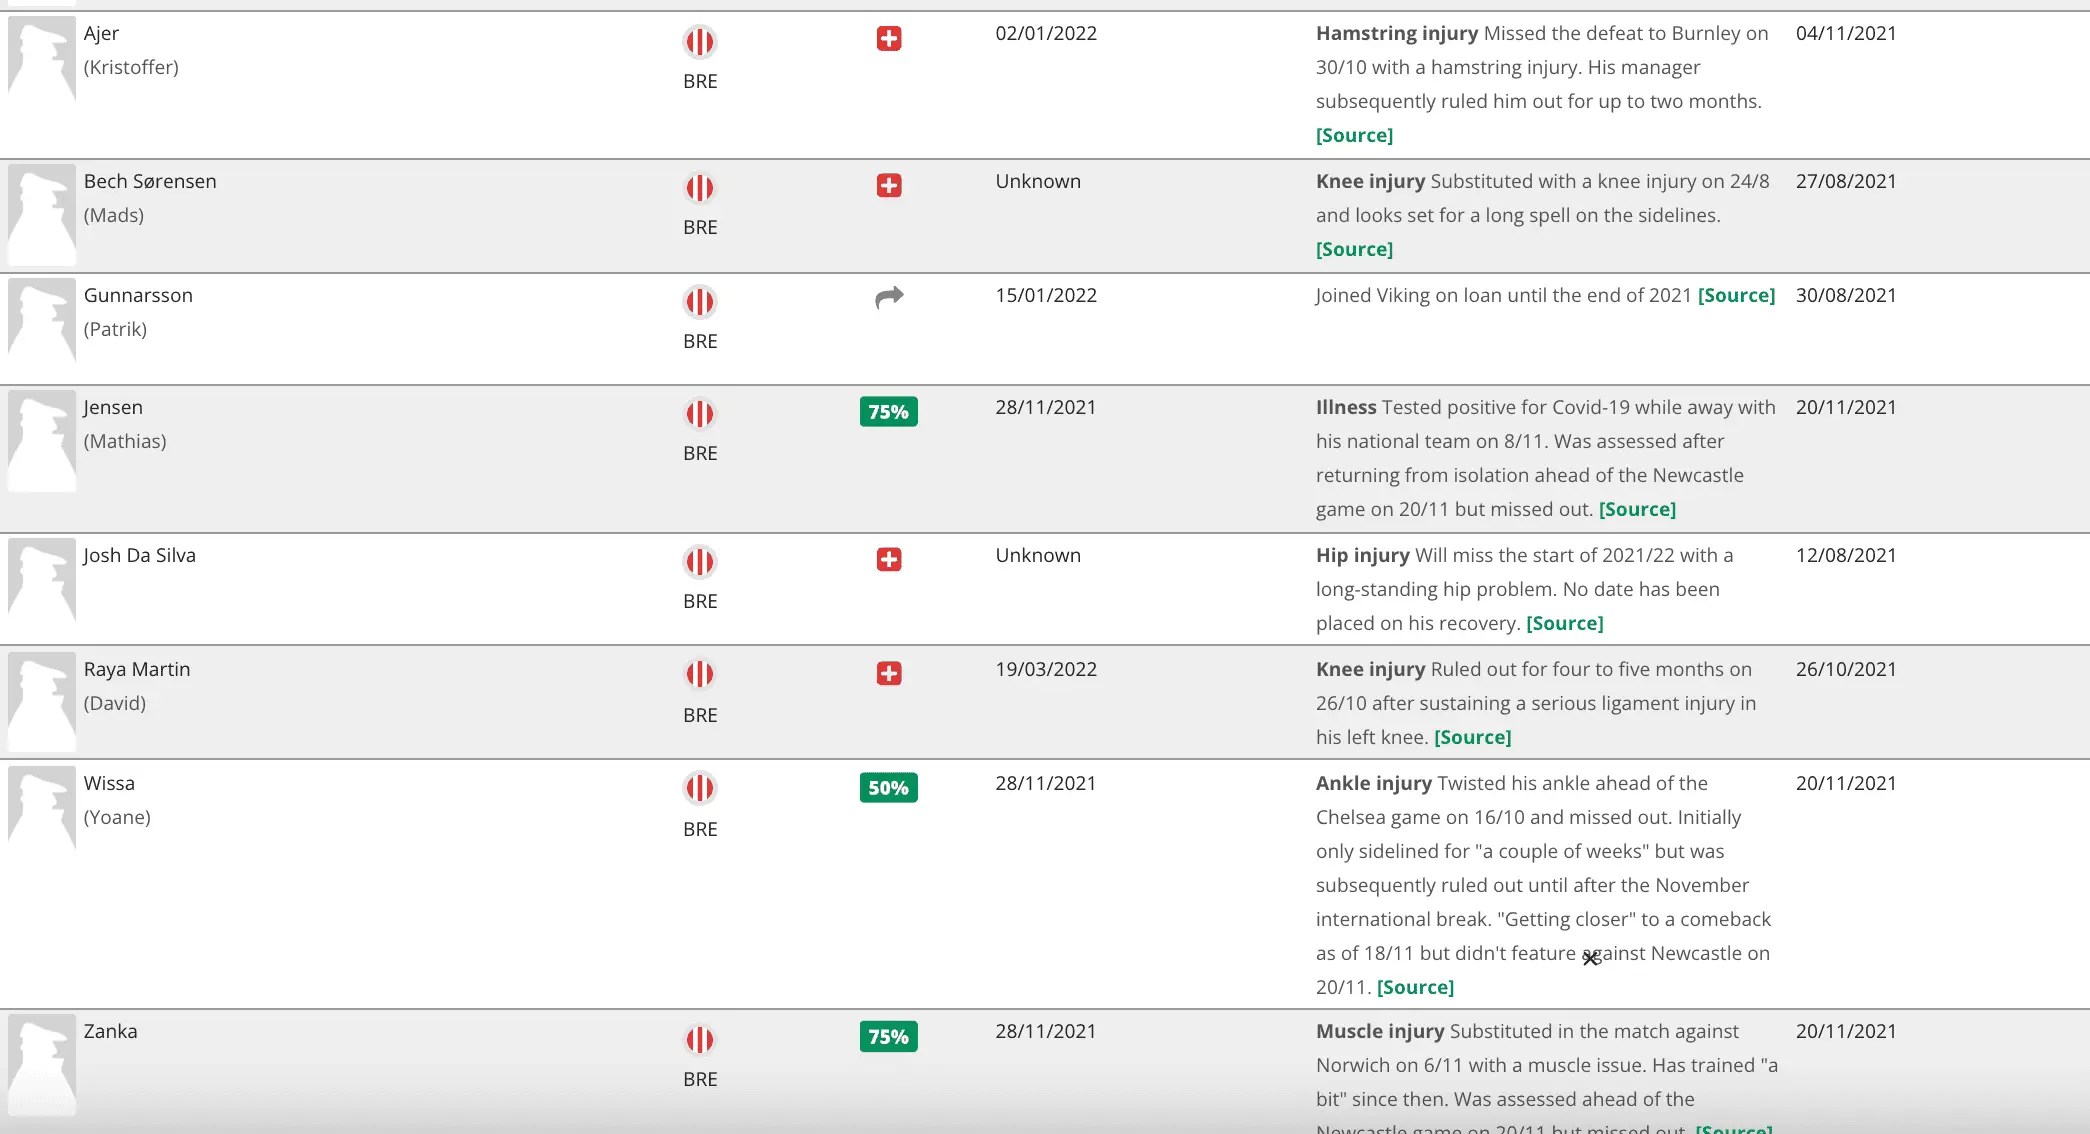Image resolution: width=2090 pixels, height=1134 pixels.
Task: Select the Bech Sørensen player name
Action: [150, 181]
